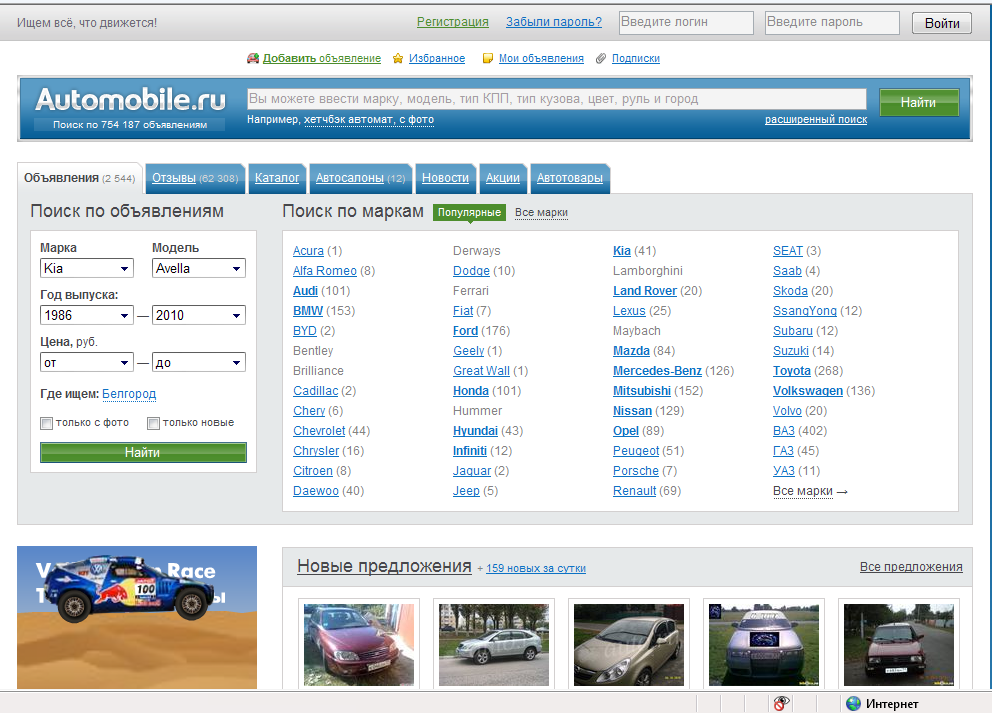This screenshot has width=992, height=713.
Task: Open the Подписки link
Action: [x=636, y=58]
